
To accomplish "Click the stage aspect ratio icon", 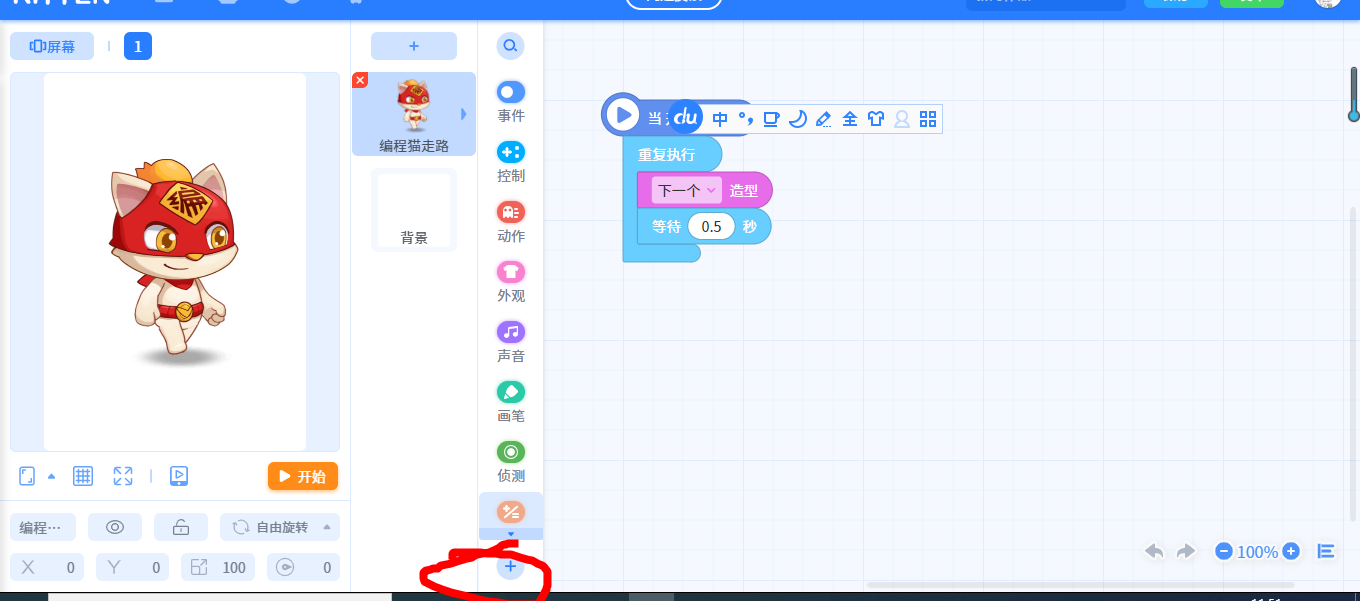I will point(27,476).
